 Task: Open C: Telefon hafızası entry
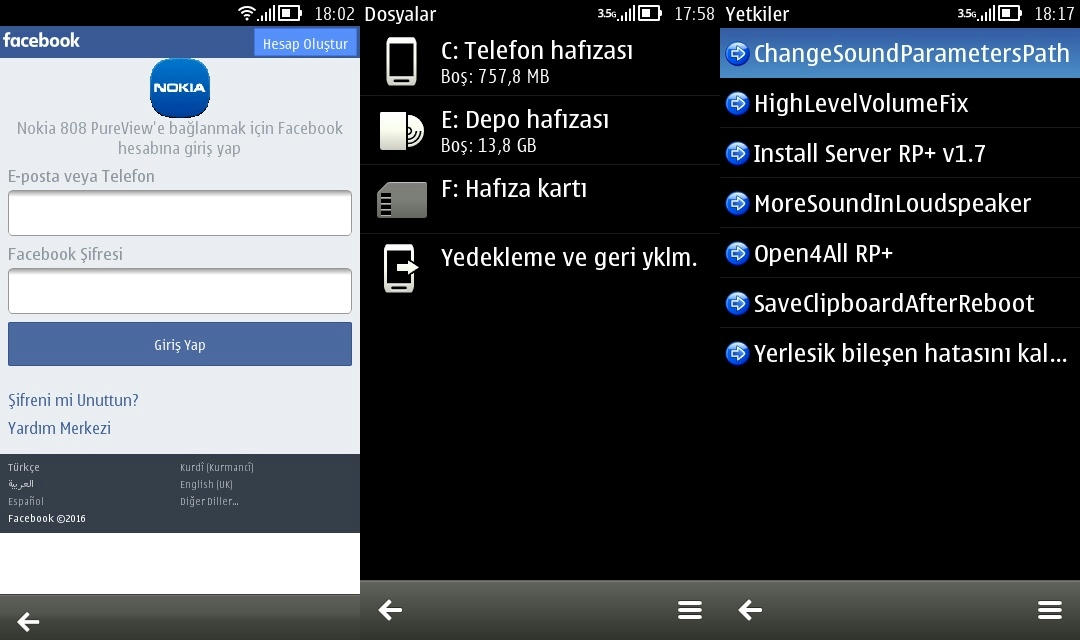540,61
